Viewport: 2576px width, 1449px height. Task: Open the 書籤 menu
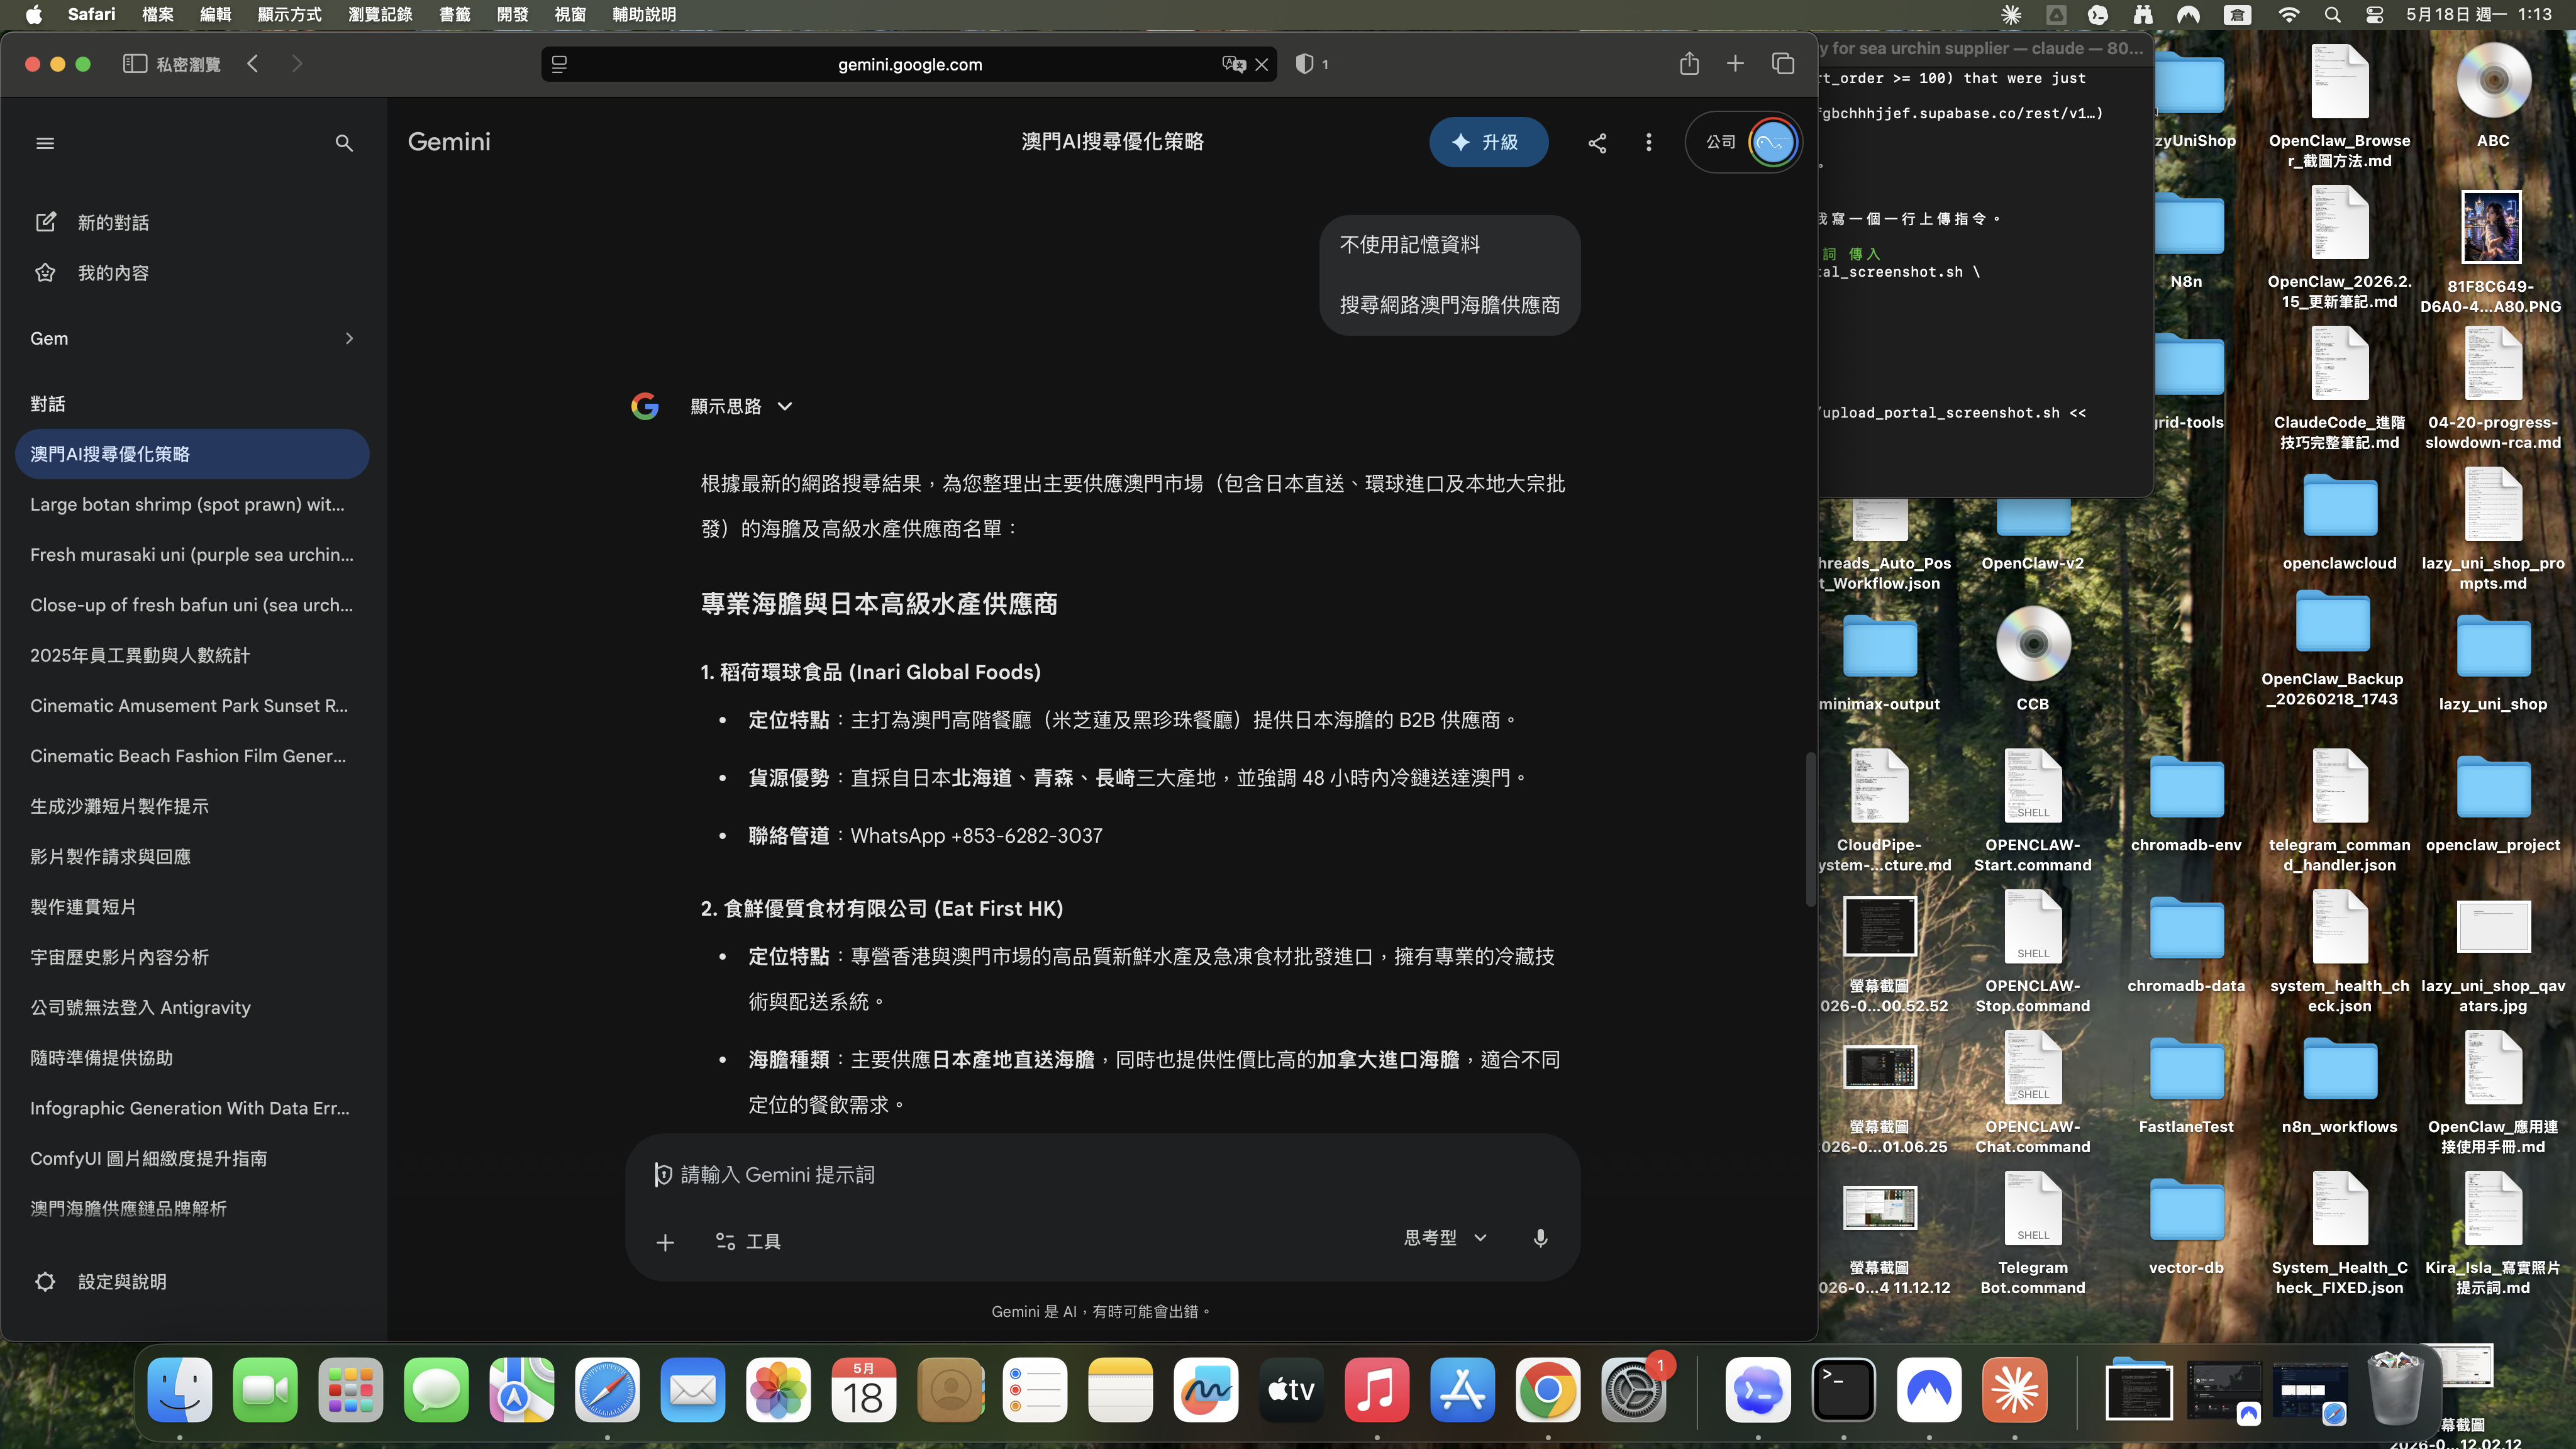click(x=454, y=14)
